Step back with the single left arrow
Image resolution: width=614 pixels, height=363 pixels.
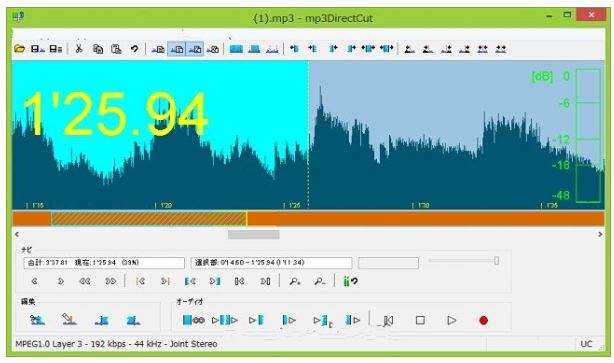34,281
